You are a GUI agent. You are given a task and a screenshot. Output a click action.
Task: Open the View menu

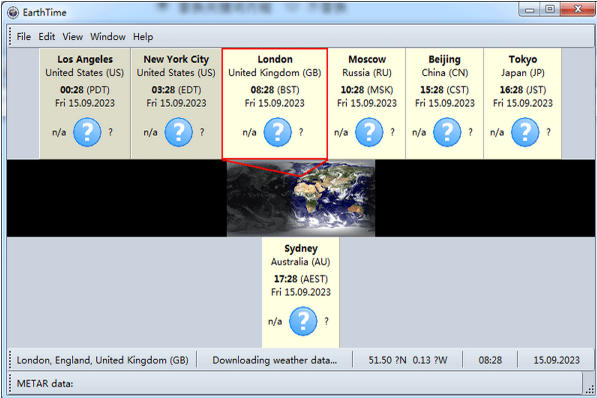pos(72,37)
